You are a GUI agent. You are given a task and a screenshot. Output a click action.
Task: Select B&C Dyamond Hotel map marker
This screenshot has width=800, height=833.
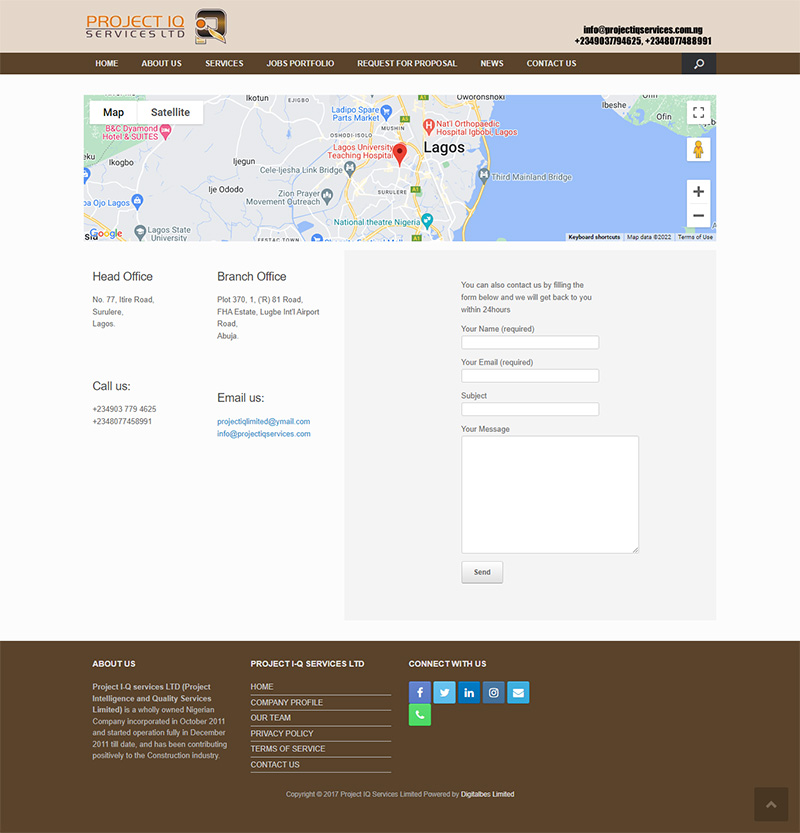coord(166,132)
